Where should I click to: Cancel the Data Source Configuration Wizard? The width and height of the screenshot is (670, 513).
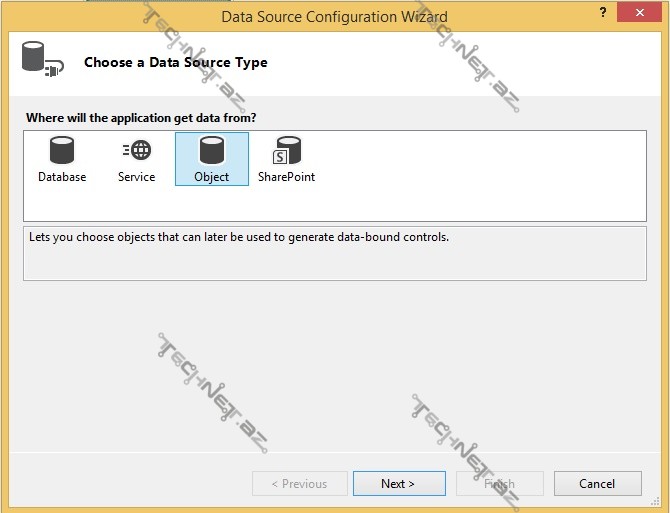tap(597, 484)
